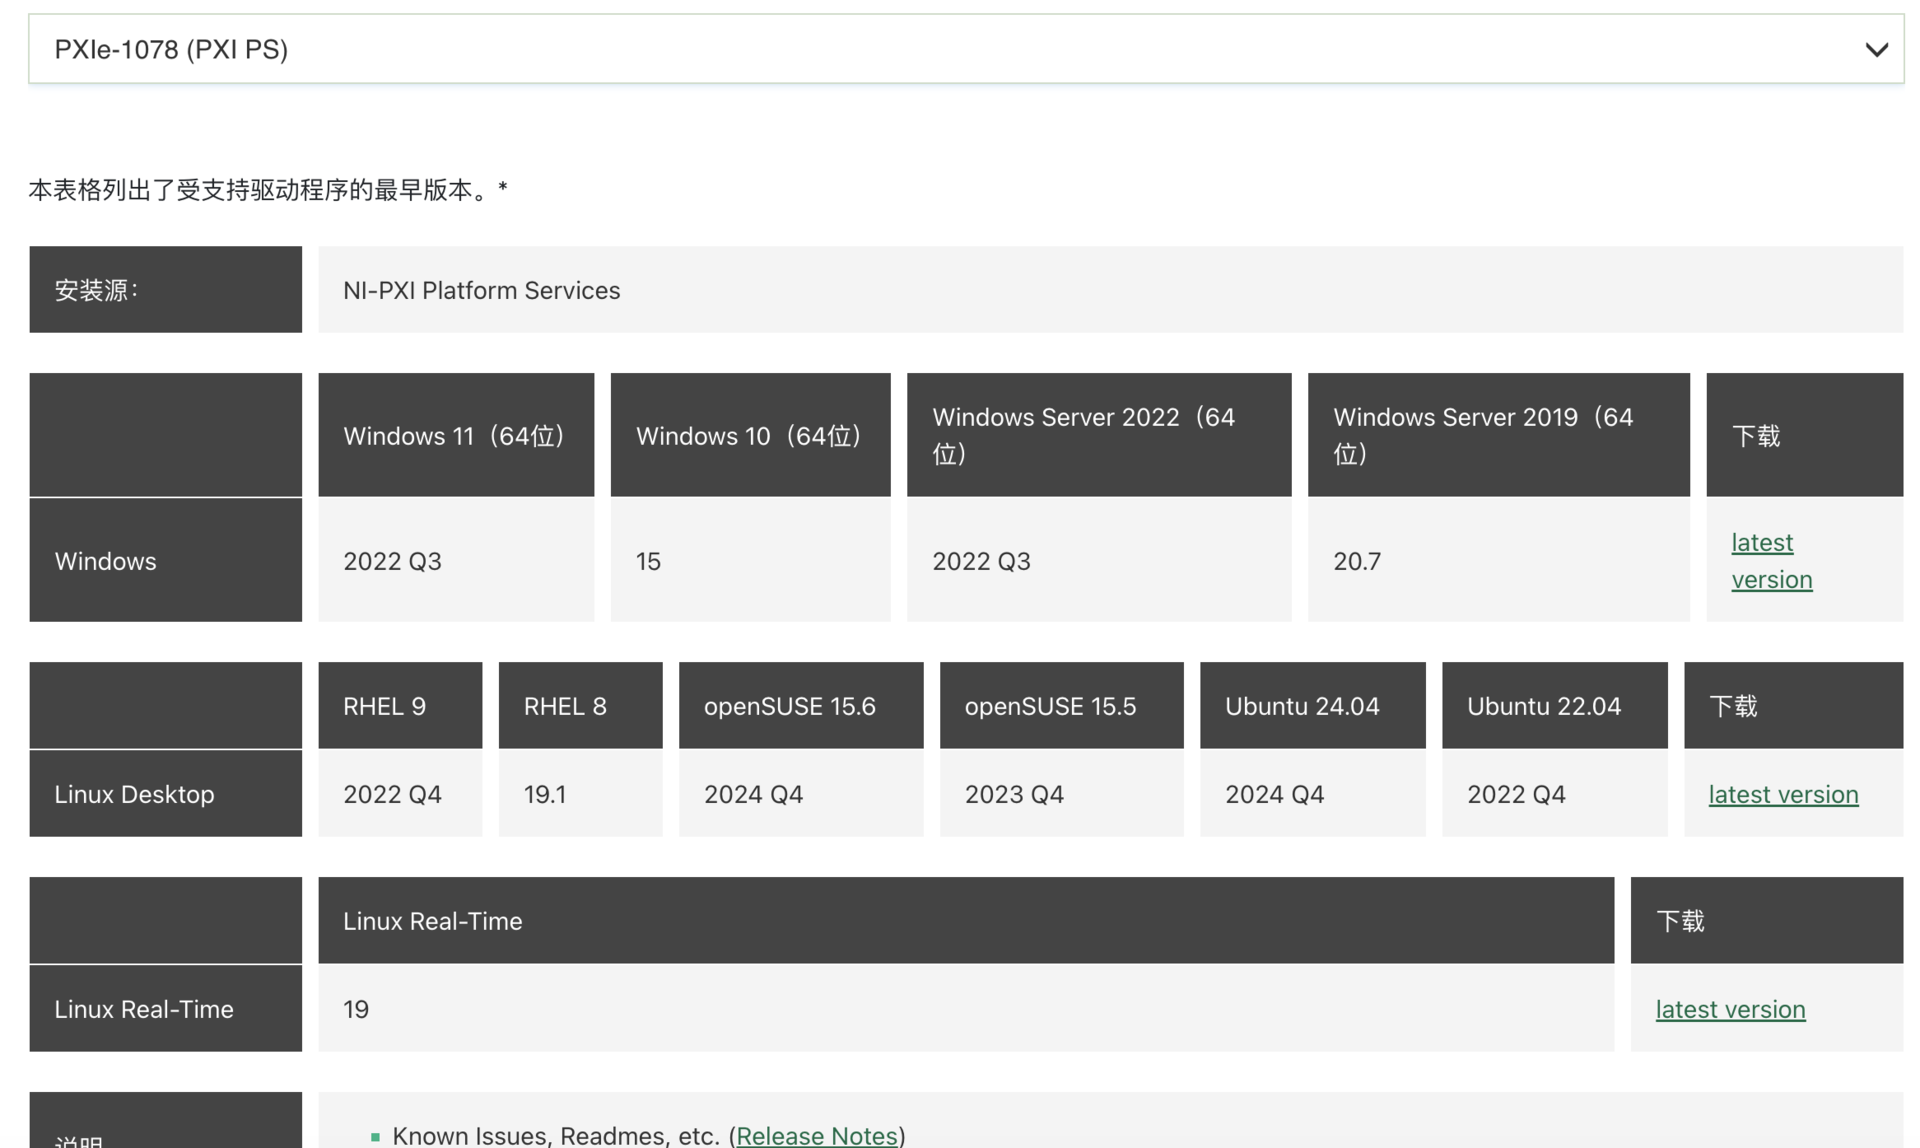Open Linux Real-Time latest version link
Screen dimensions: 1920x1148
point(1730,1009)
